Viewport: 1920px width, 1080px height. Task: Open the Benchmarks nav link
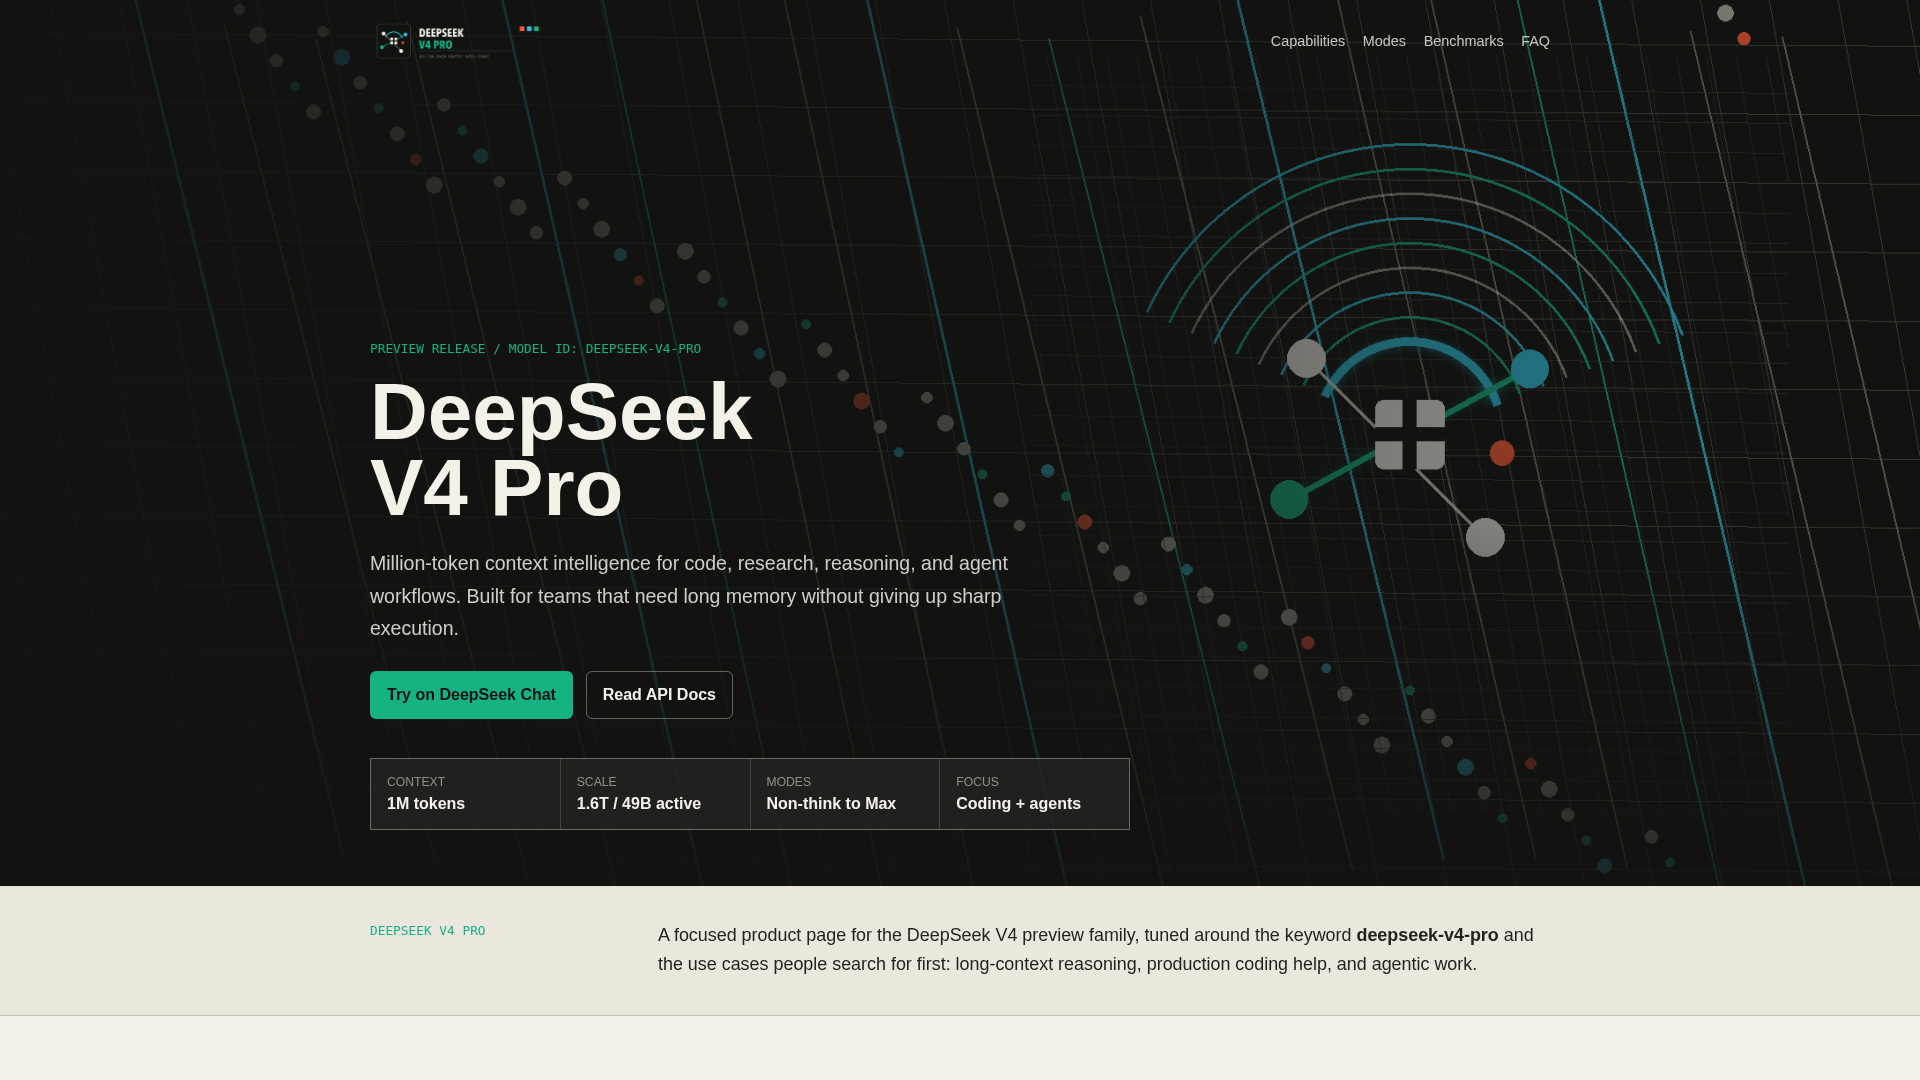click(1463, 41)
